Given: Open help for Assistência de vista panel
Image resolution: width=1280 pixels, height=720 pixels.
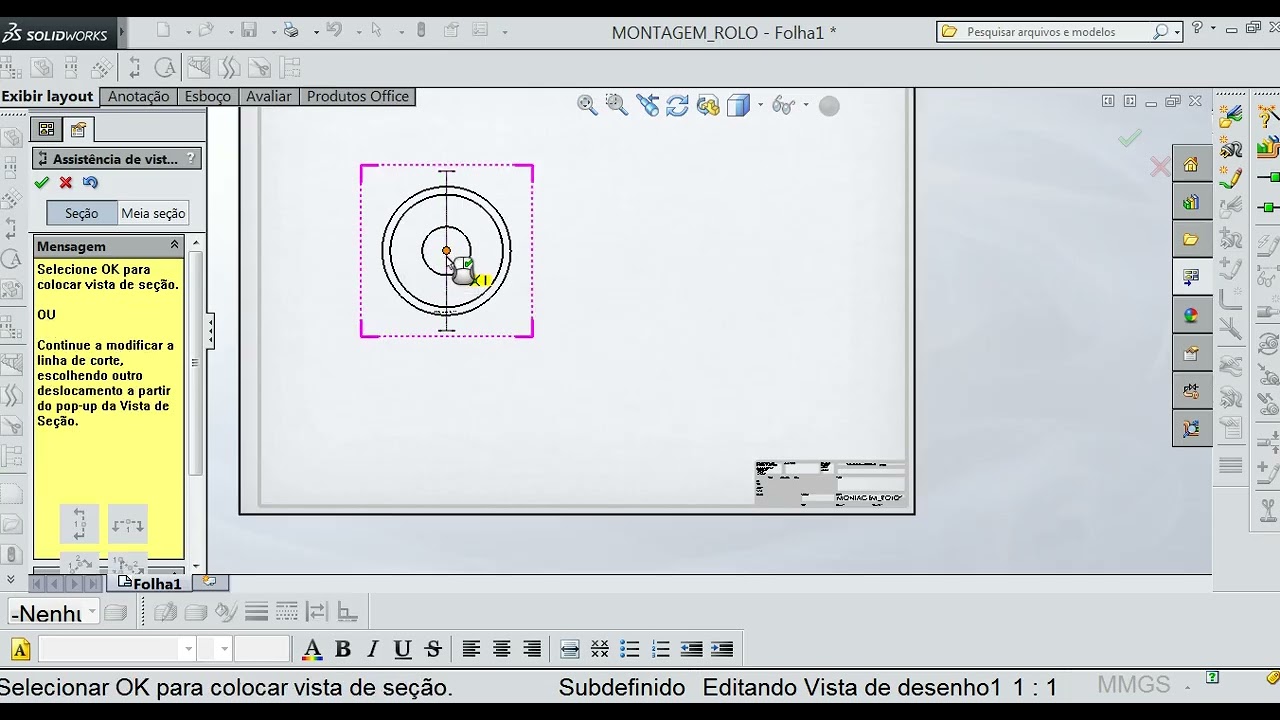Looking at the screenshot, I should 192,158.
